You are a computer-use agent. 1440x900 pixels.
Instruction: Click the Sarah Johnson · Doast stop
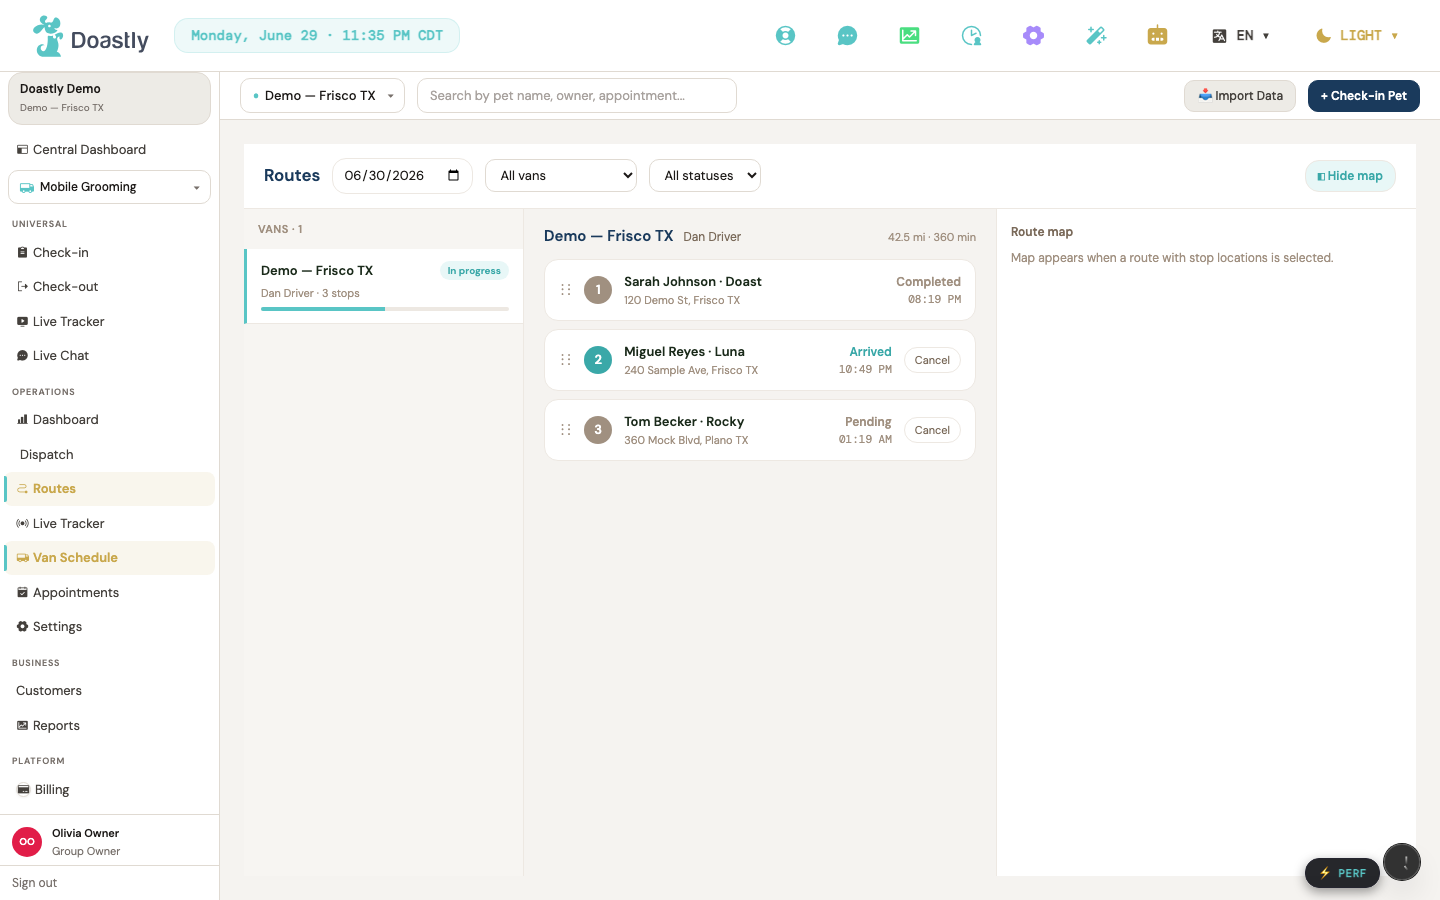click(760, 290)
